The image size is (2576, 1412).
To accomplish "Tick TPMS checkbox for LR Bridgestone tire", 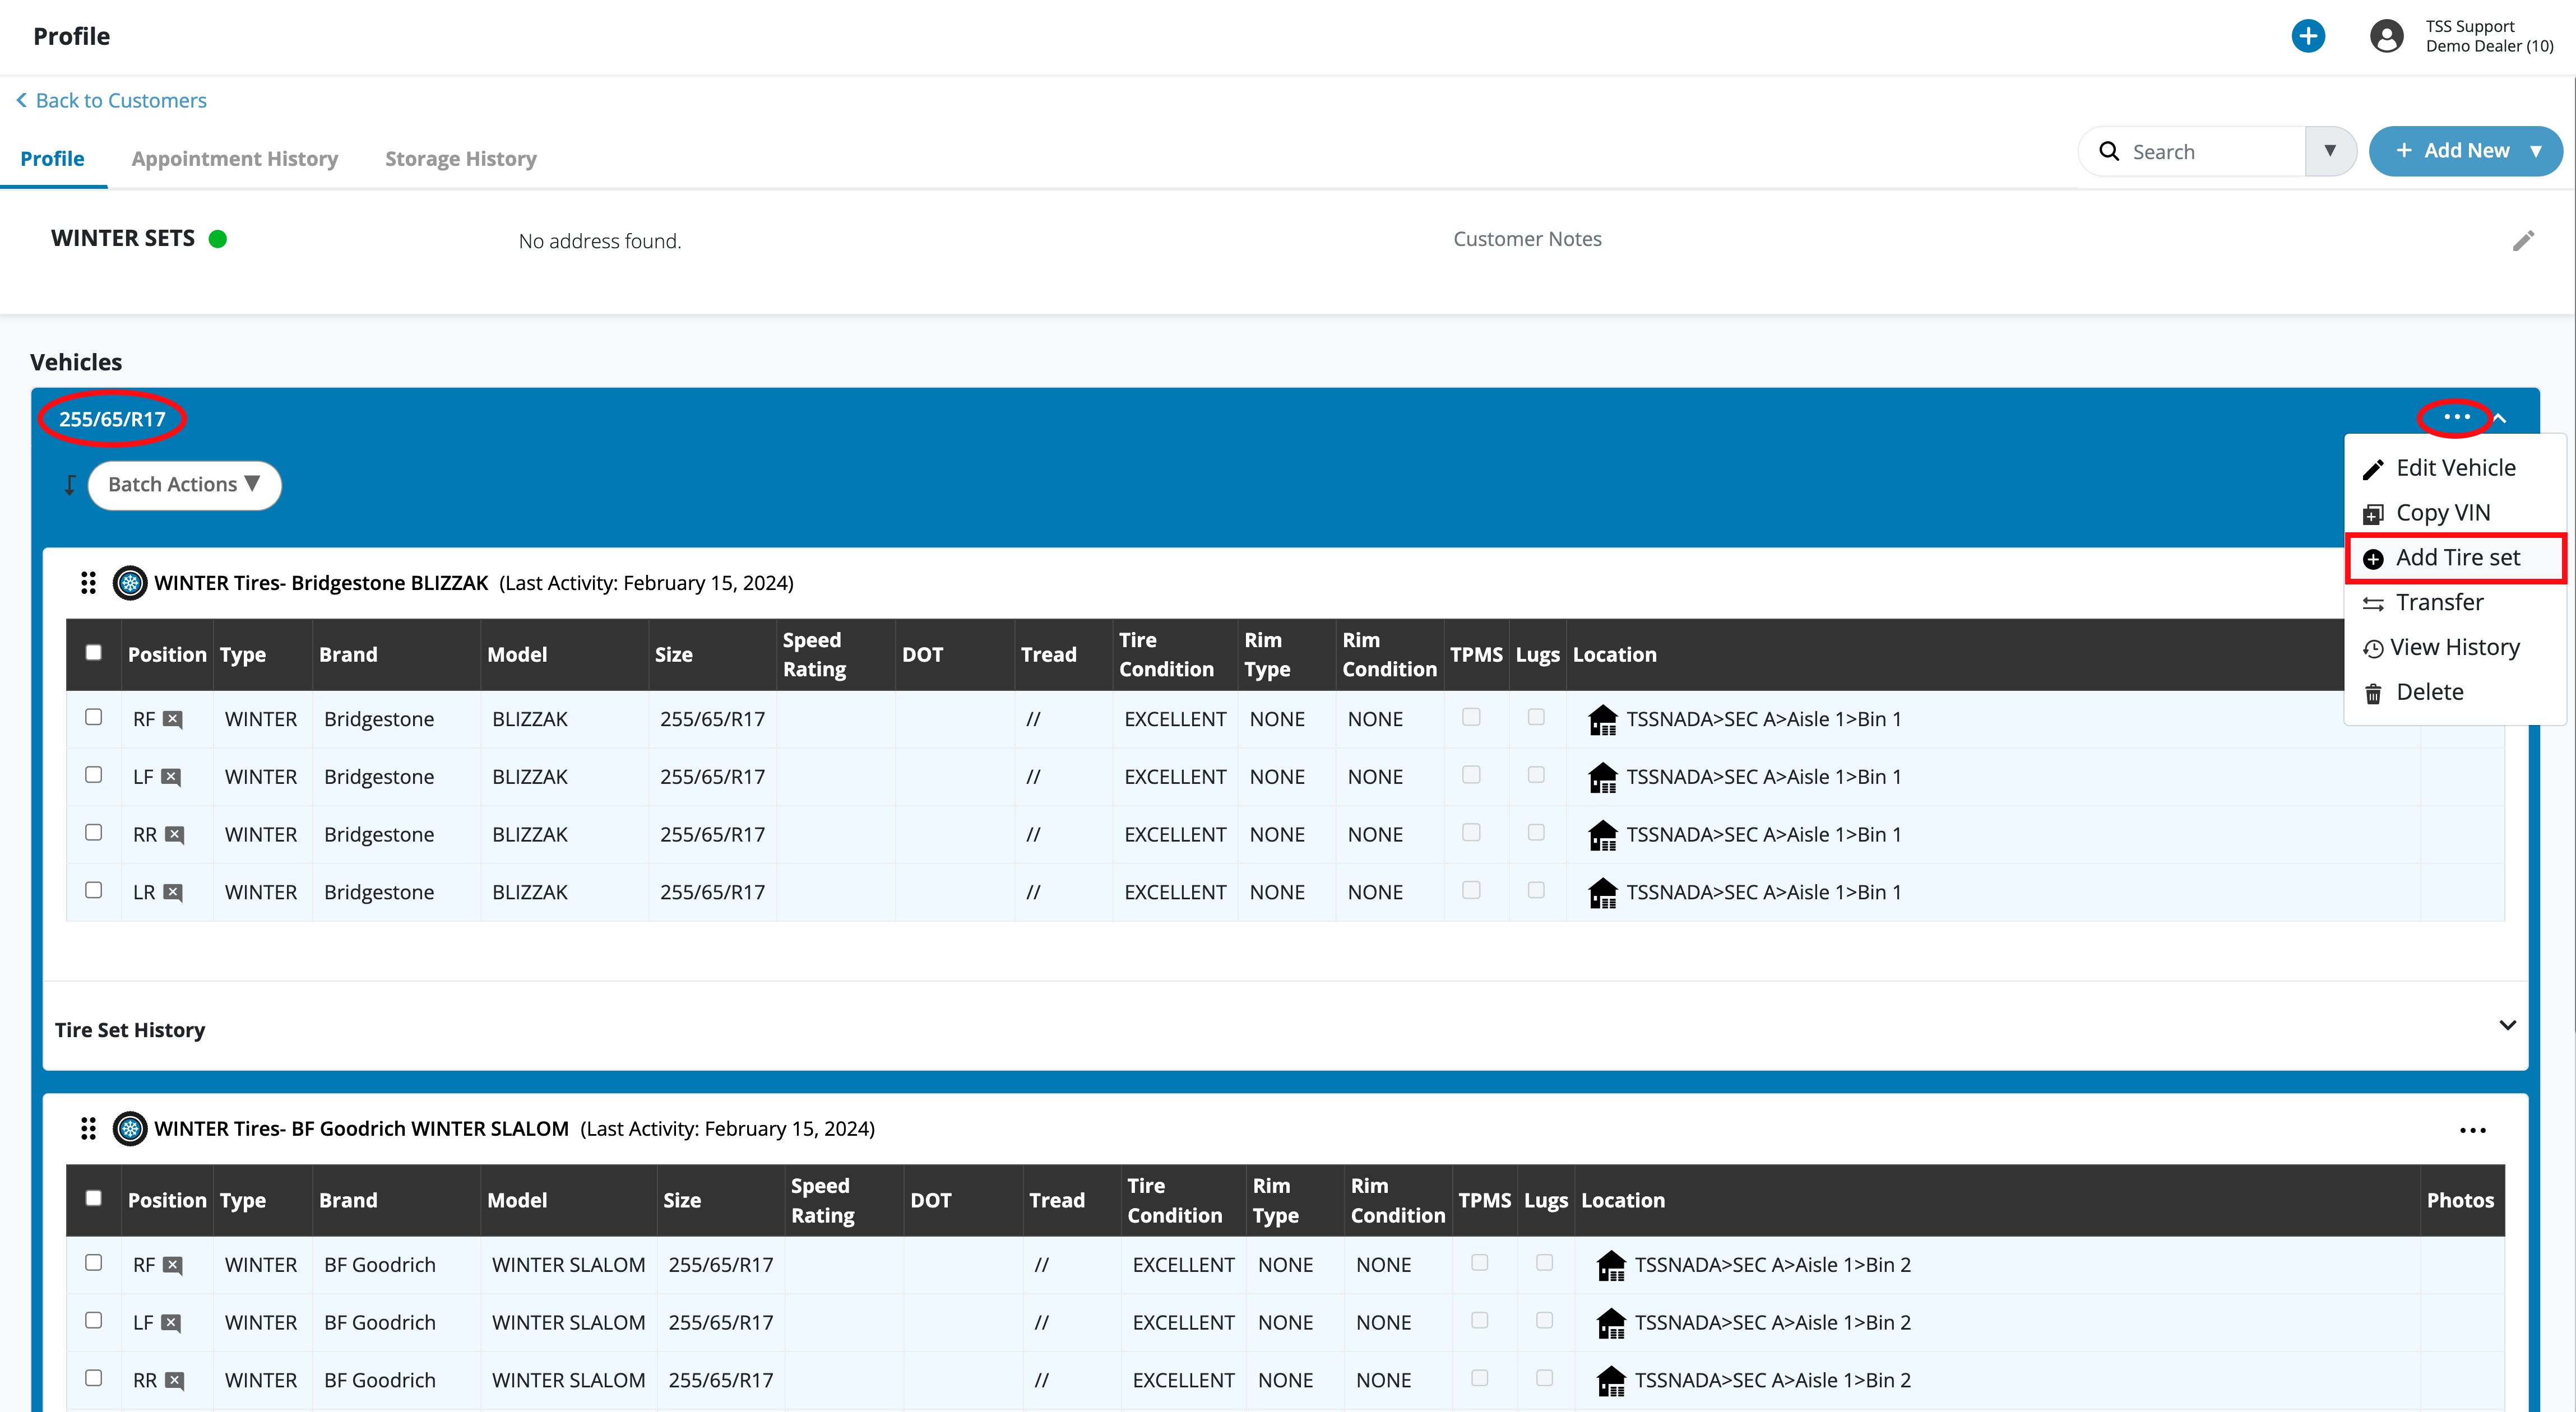I will pyautogui.click(x=1471, y=890).
